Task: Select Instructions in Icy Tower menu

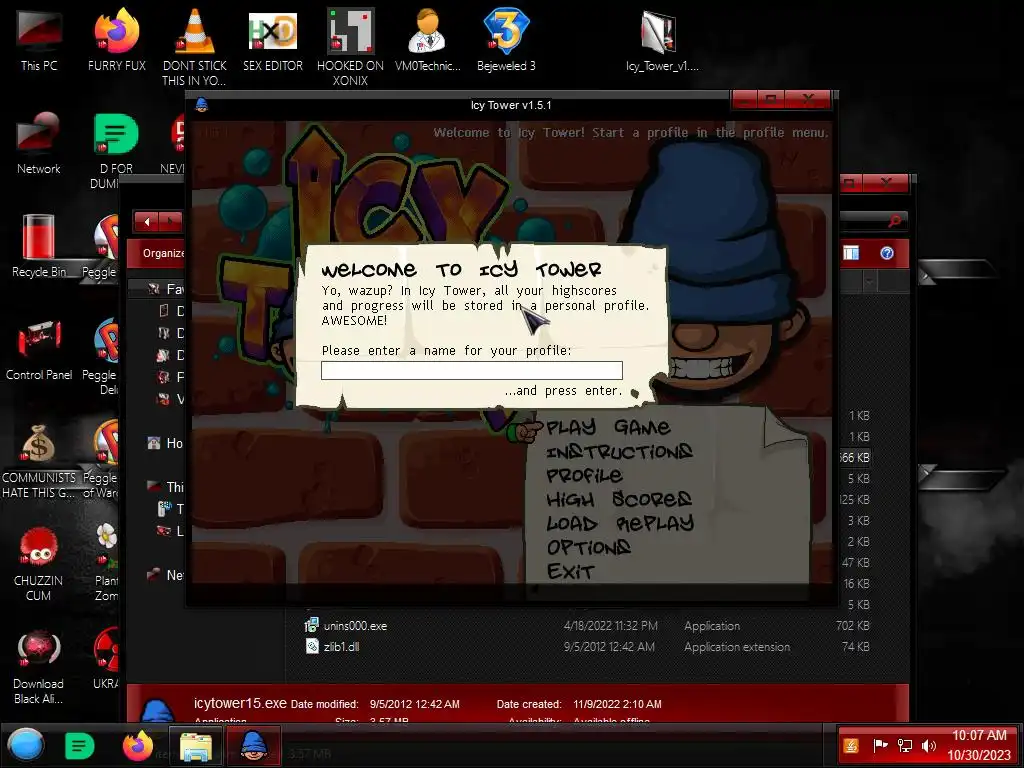Action: (x=619, y=452)
